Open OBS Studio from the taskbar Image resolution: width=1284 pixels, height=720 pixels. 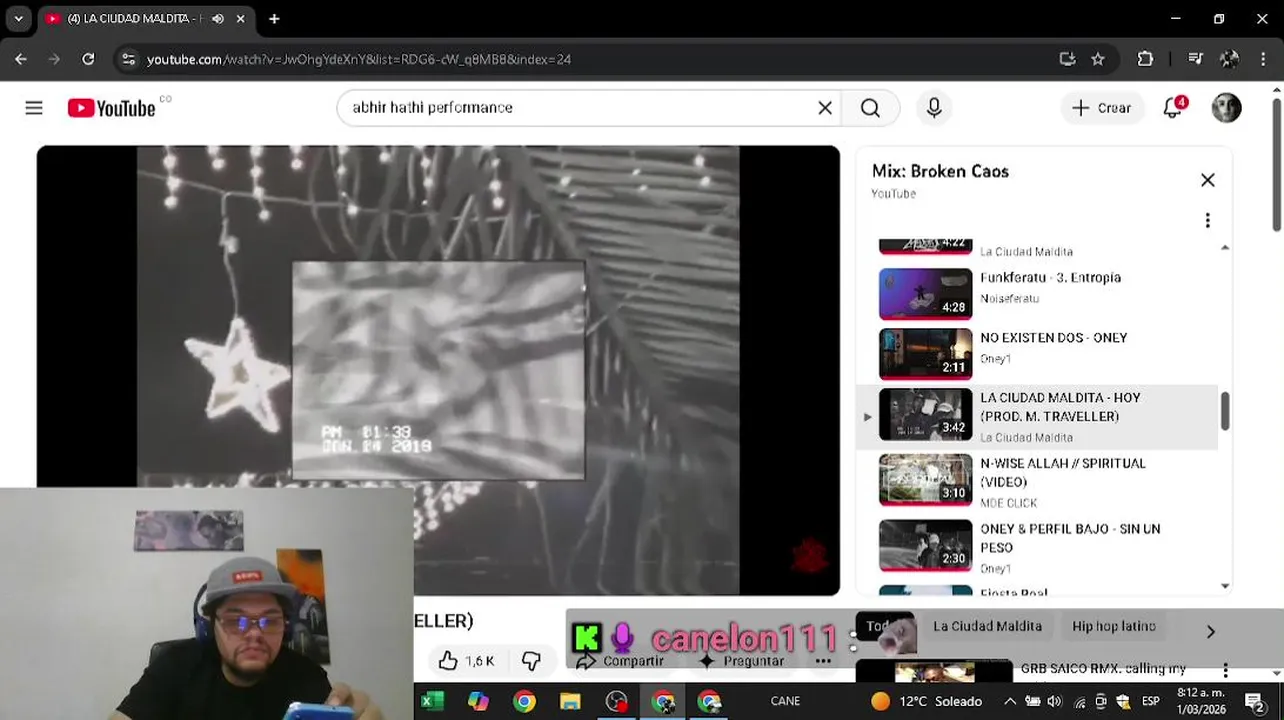point(616,701)
